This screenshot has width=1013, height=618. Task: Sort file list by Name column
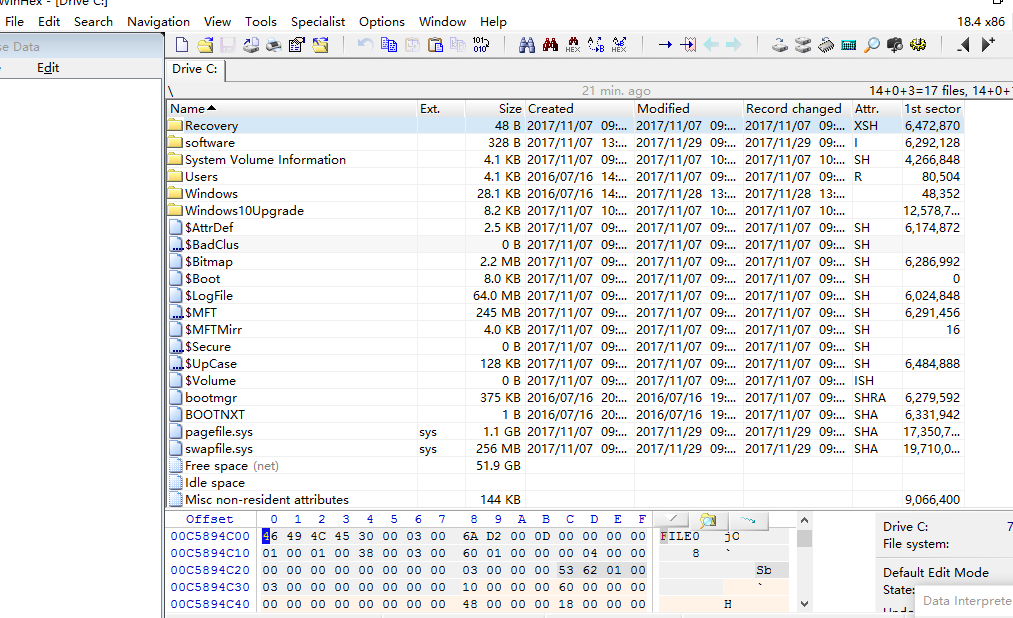tap(187, 108)
